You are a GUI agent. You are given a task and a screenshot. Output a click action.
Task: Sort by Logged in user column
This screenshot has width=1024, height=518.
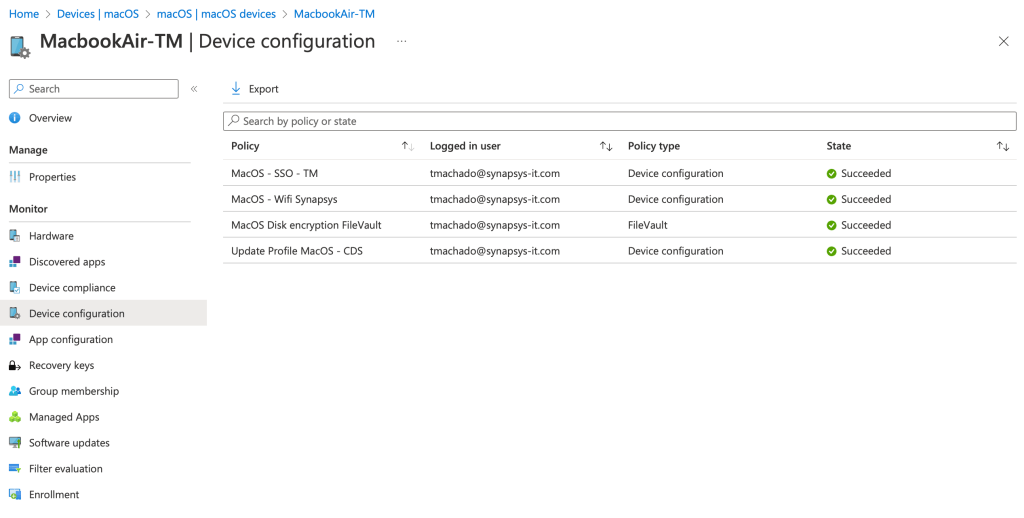(x=605, y=146)
